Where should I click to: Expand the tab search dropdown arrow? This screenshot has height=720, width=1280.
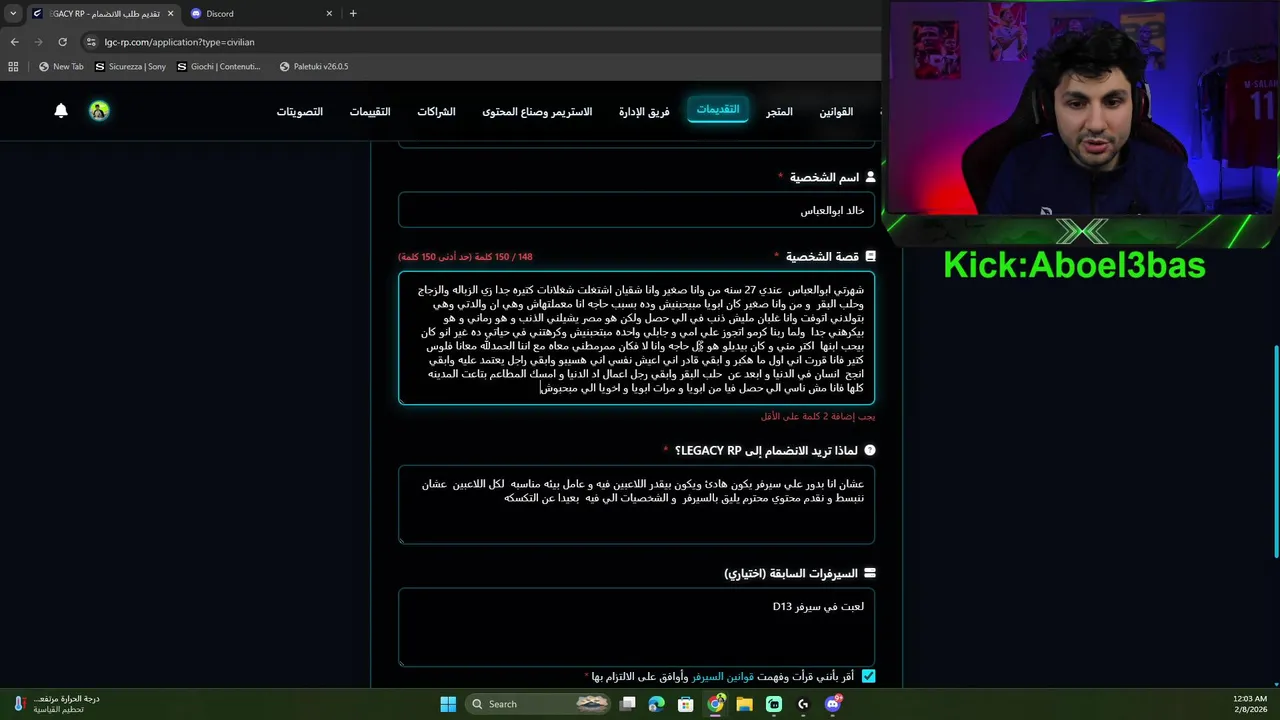(x=12, y=13)
